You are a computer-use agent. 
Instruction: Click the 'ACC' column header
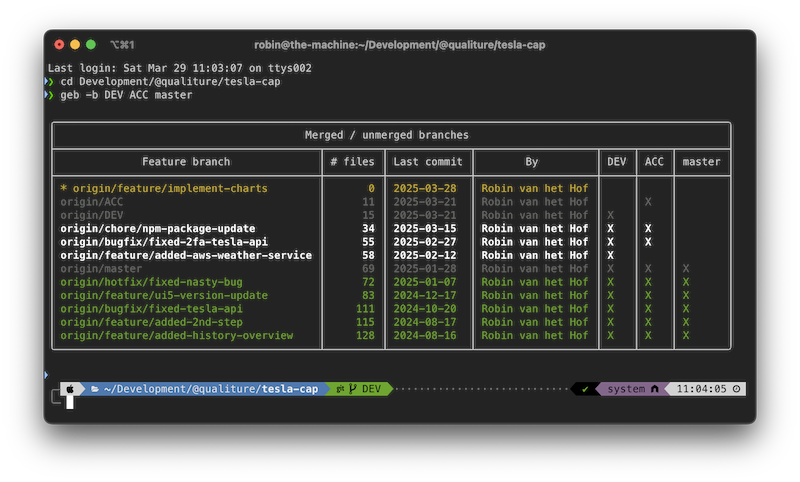[654, 162]
